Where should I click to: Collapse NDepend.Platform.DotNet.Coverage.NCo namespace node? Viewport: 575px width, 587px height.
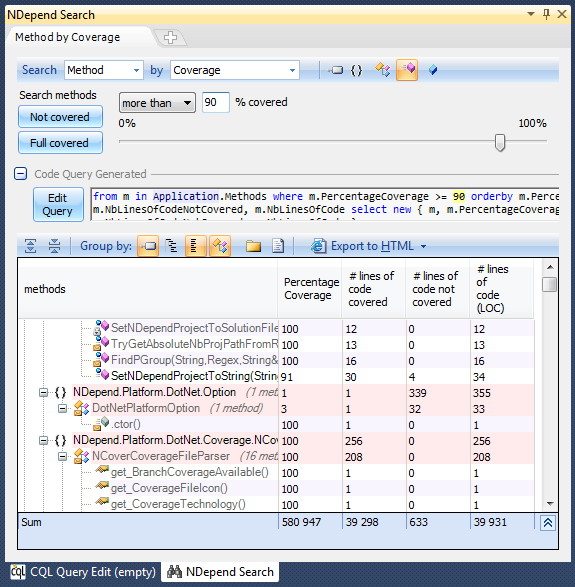43,441
